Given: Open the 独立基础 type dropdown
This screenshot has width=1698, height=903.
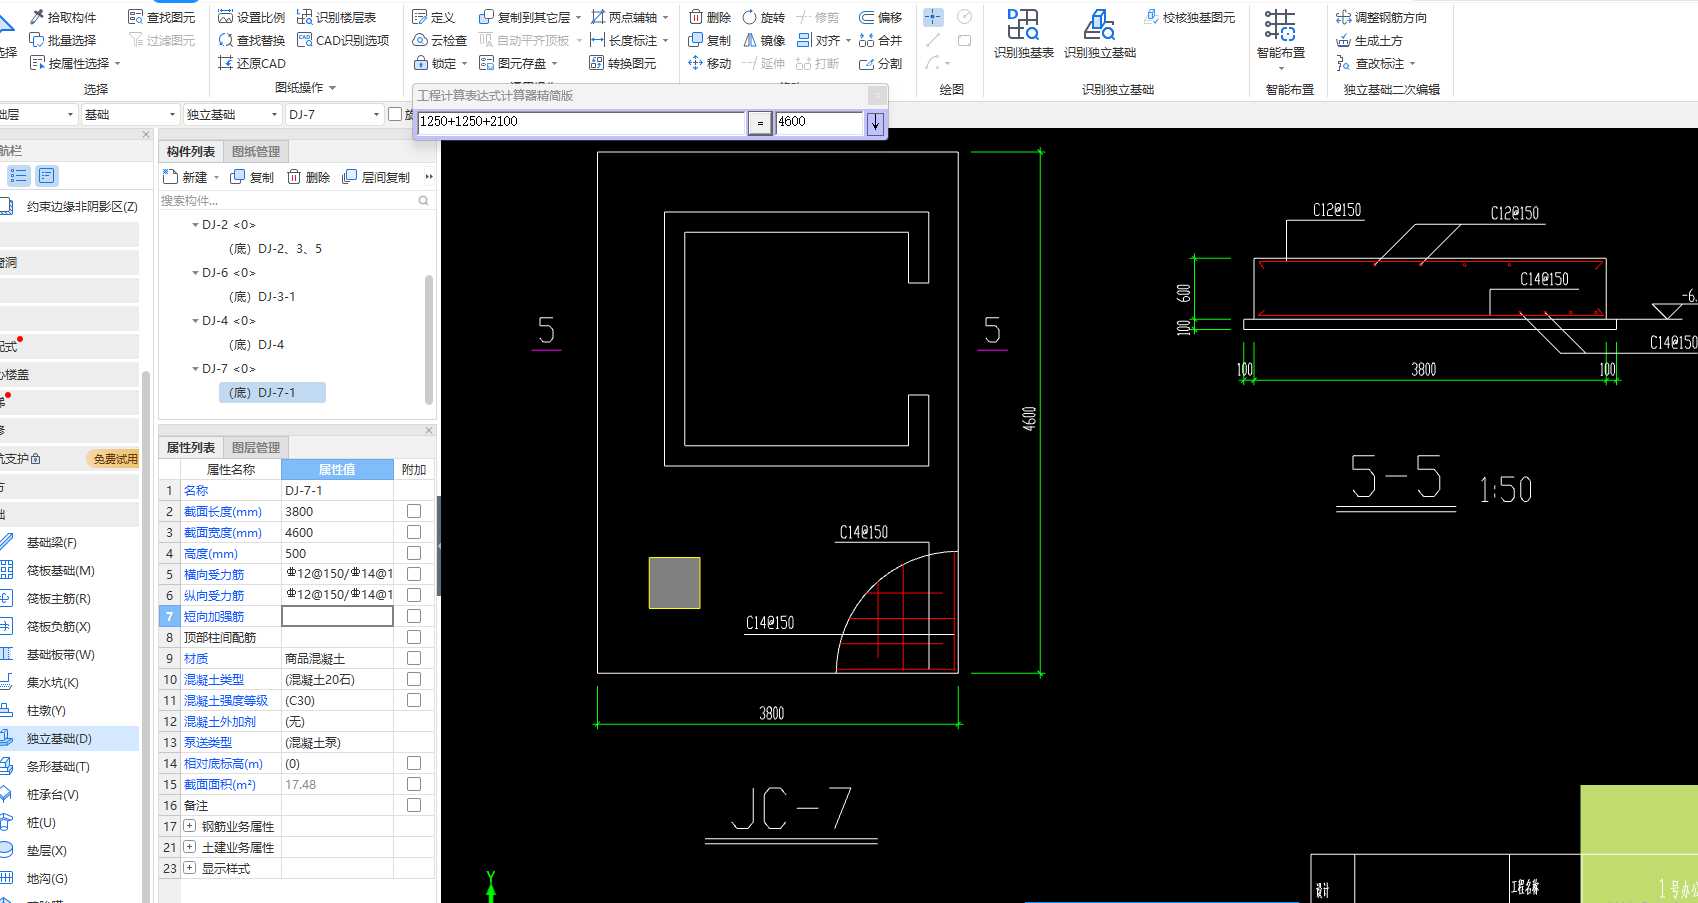Looking at the screenshot, I should click(x=232, y=114).
